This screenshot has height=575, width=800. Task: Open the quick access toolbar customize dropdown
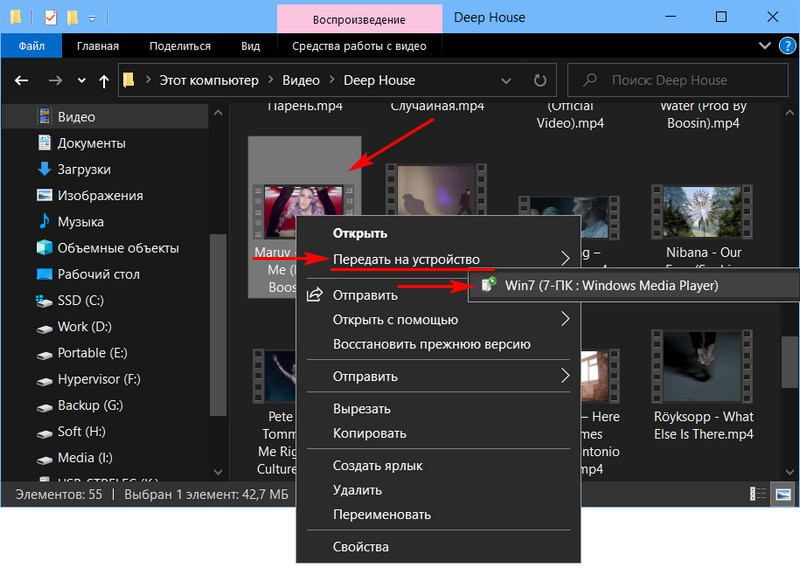pos(92,18)
